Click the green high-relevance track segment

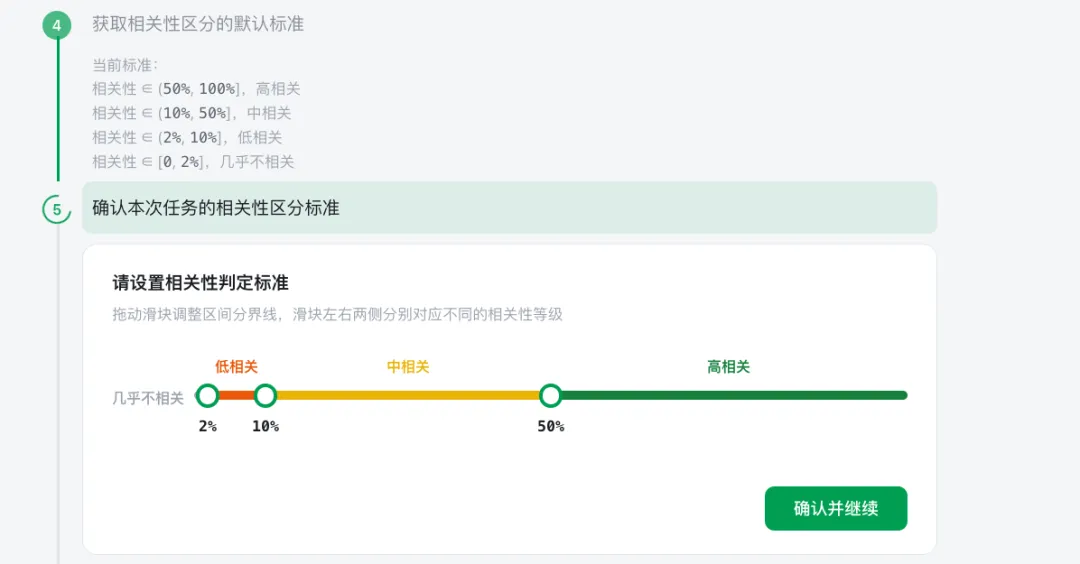click(x=730, y=396)
